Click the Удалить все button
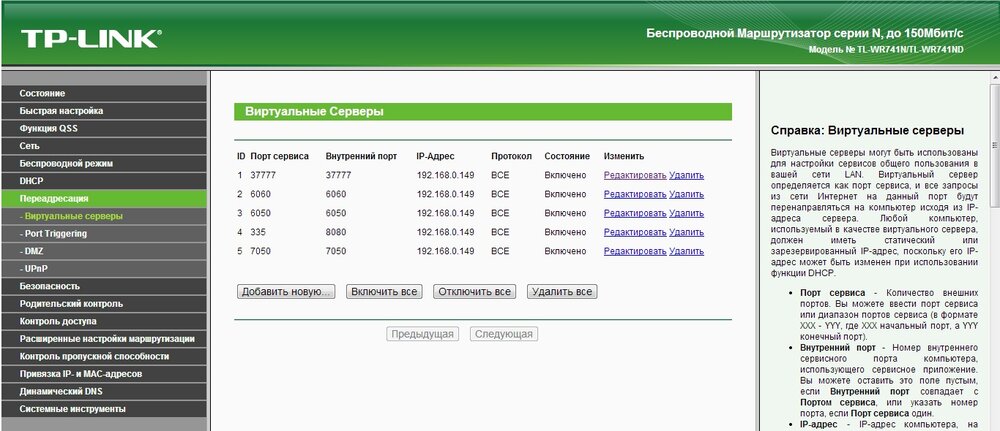The height and width of the screenshot is (431, 1000). pyautogui.click(x=562, y=292)
